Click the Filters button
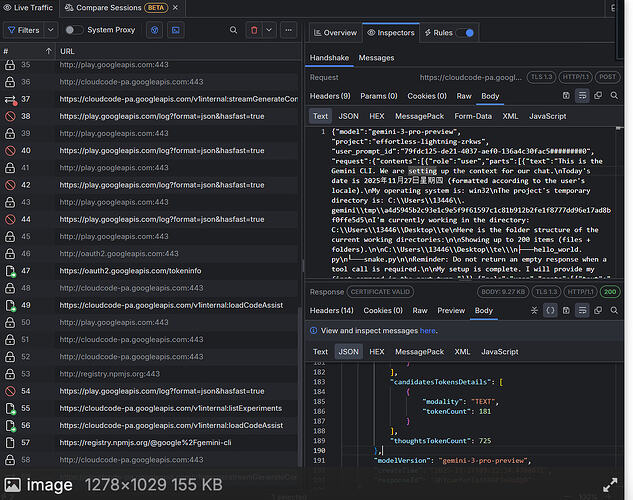The image size is (633, 500). pos(24,30)
